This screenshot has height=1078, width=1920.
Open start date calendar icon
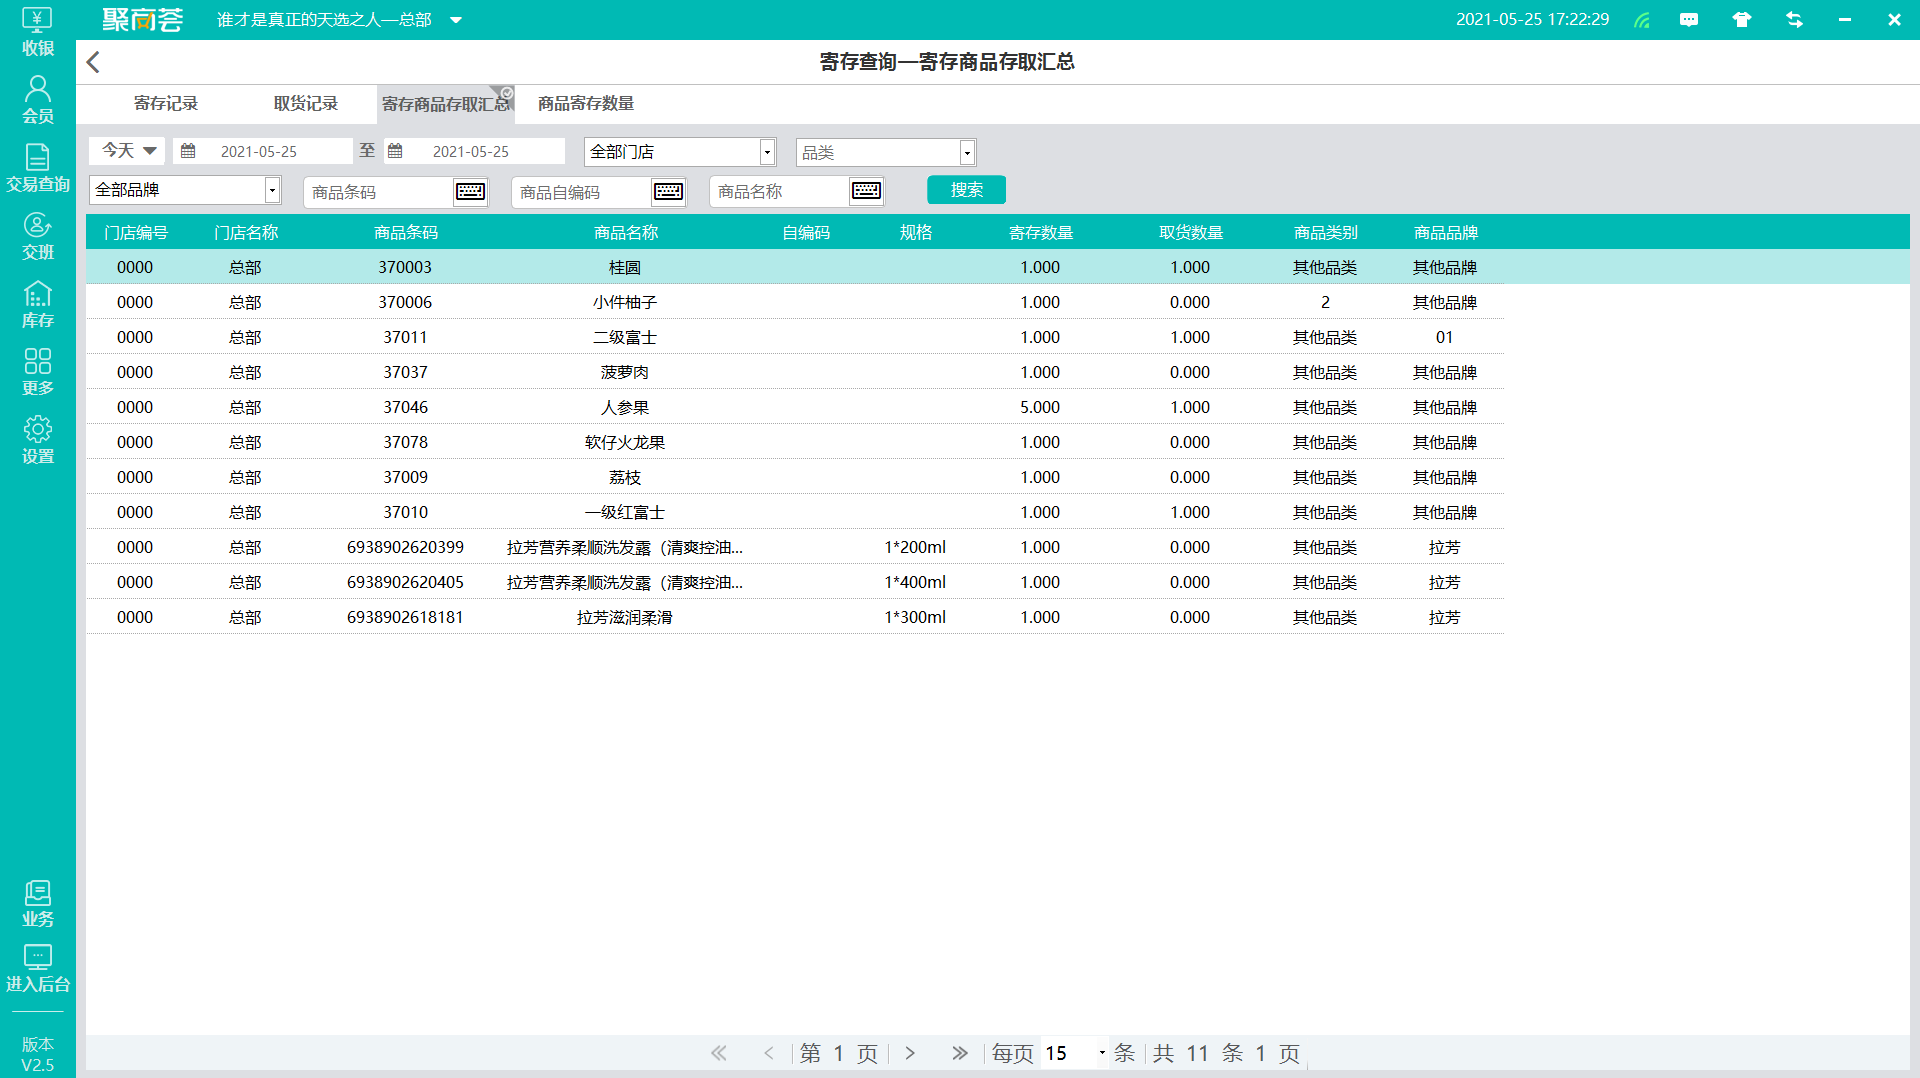188,151
